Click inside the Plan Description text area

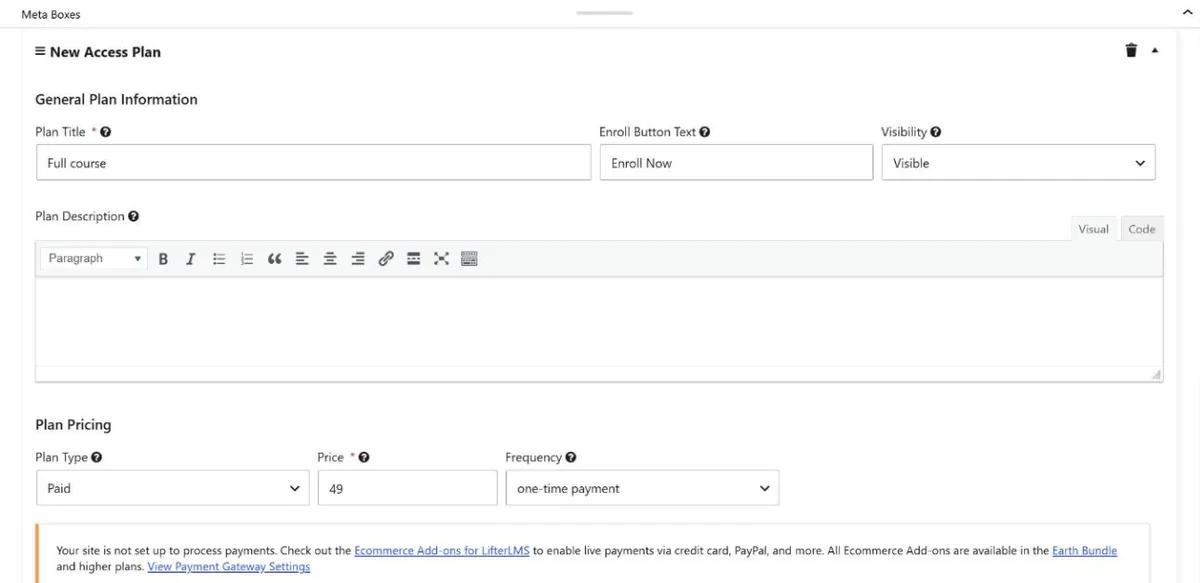tap(599, 322)
